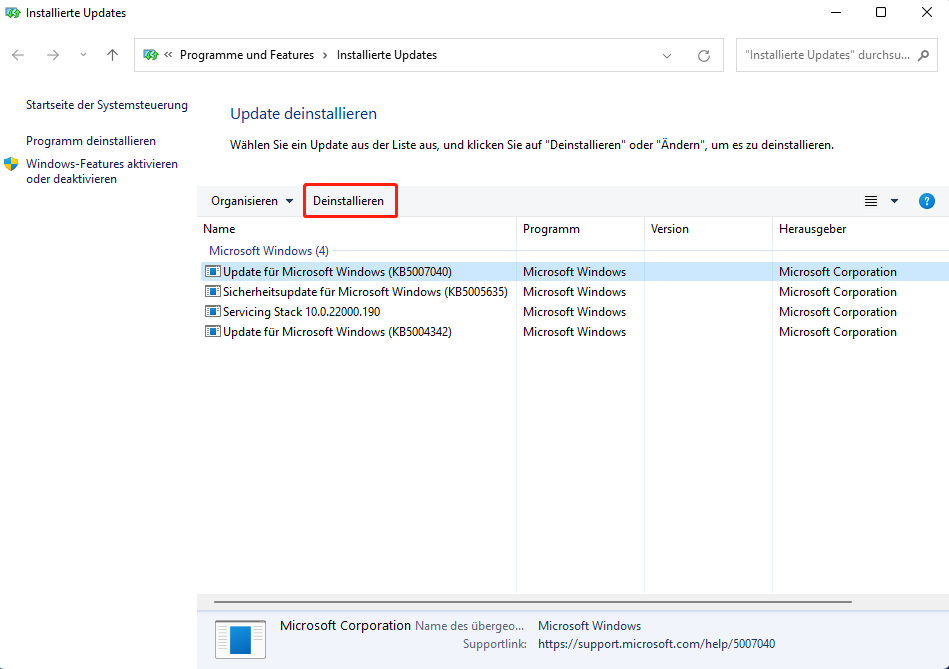The image size is (949, 669).
Task: Select Servicing Stack 10.0.22000.190 entry
Action: (301, 312)
